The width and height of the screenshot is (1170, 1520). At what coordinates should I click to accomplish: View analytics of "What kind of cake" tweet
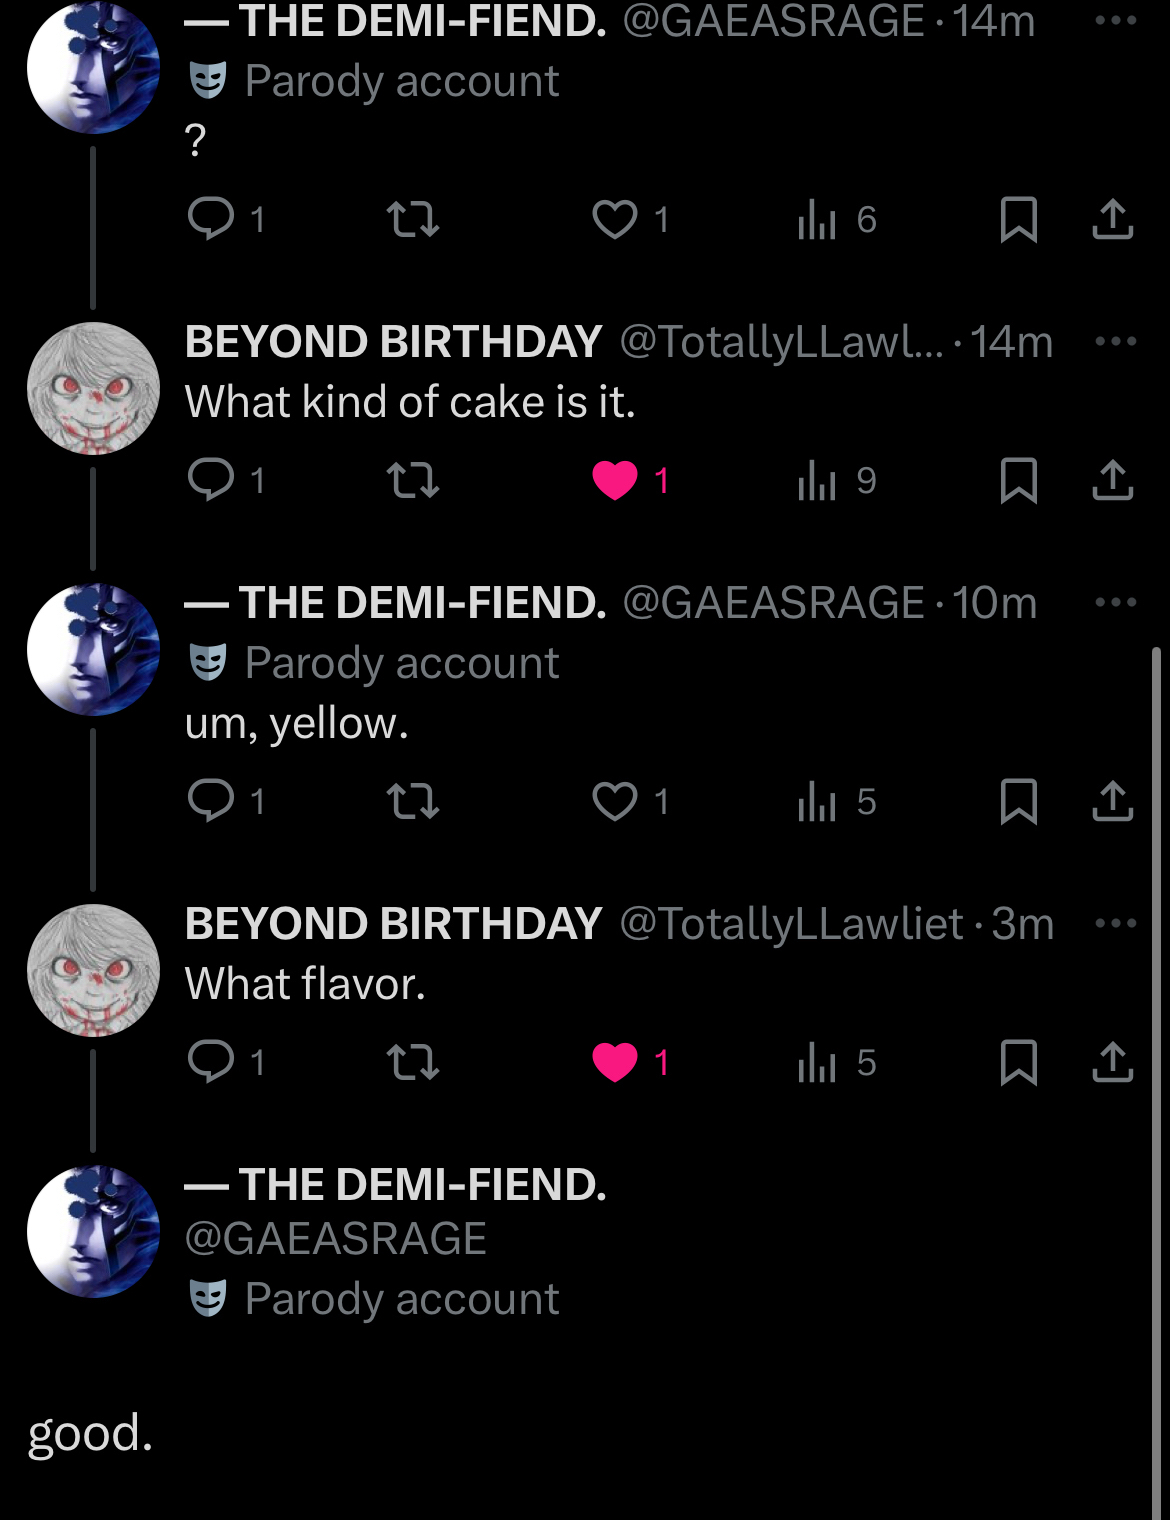(x=818, y=480)
